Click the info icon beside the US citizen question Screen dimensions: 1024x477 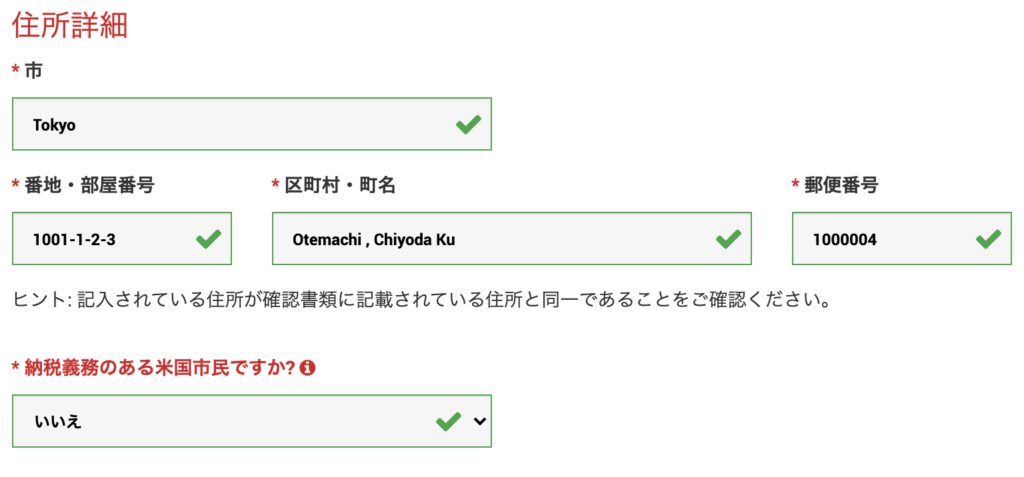(308, 368)
